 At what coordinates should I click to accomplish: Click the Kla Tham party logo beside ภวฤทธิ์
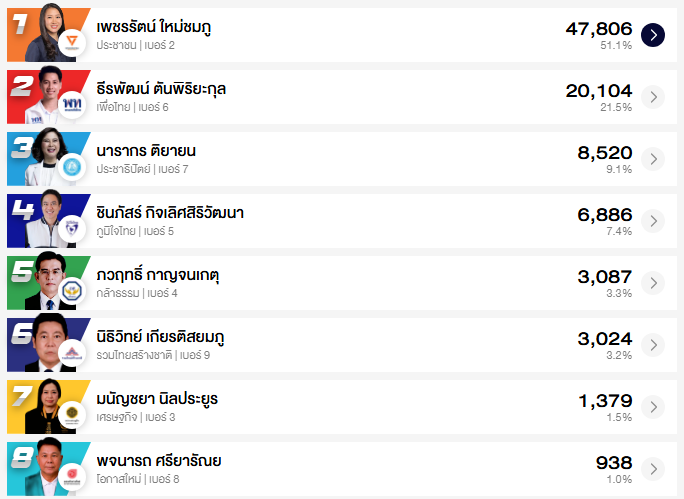pos(72,291)
